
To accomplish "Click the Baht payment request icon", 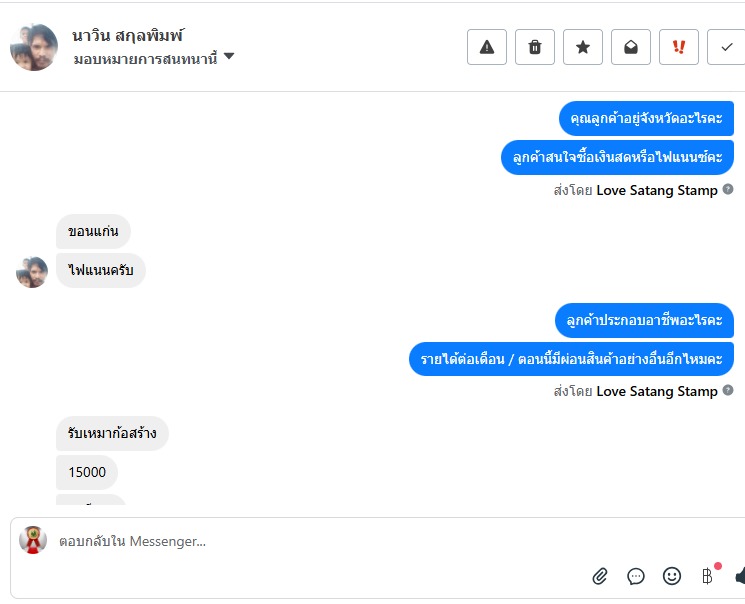I will point(708,575).
